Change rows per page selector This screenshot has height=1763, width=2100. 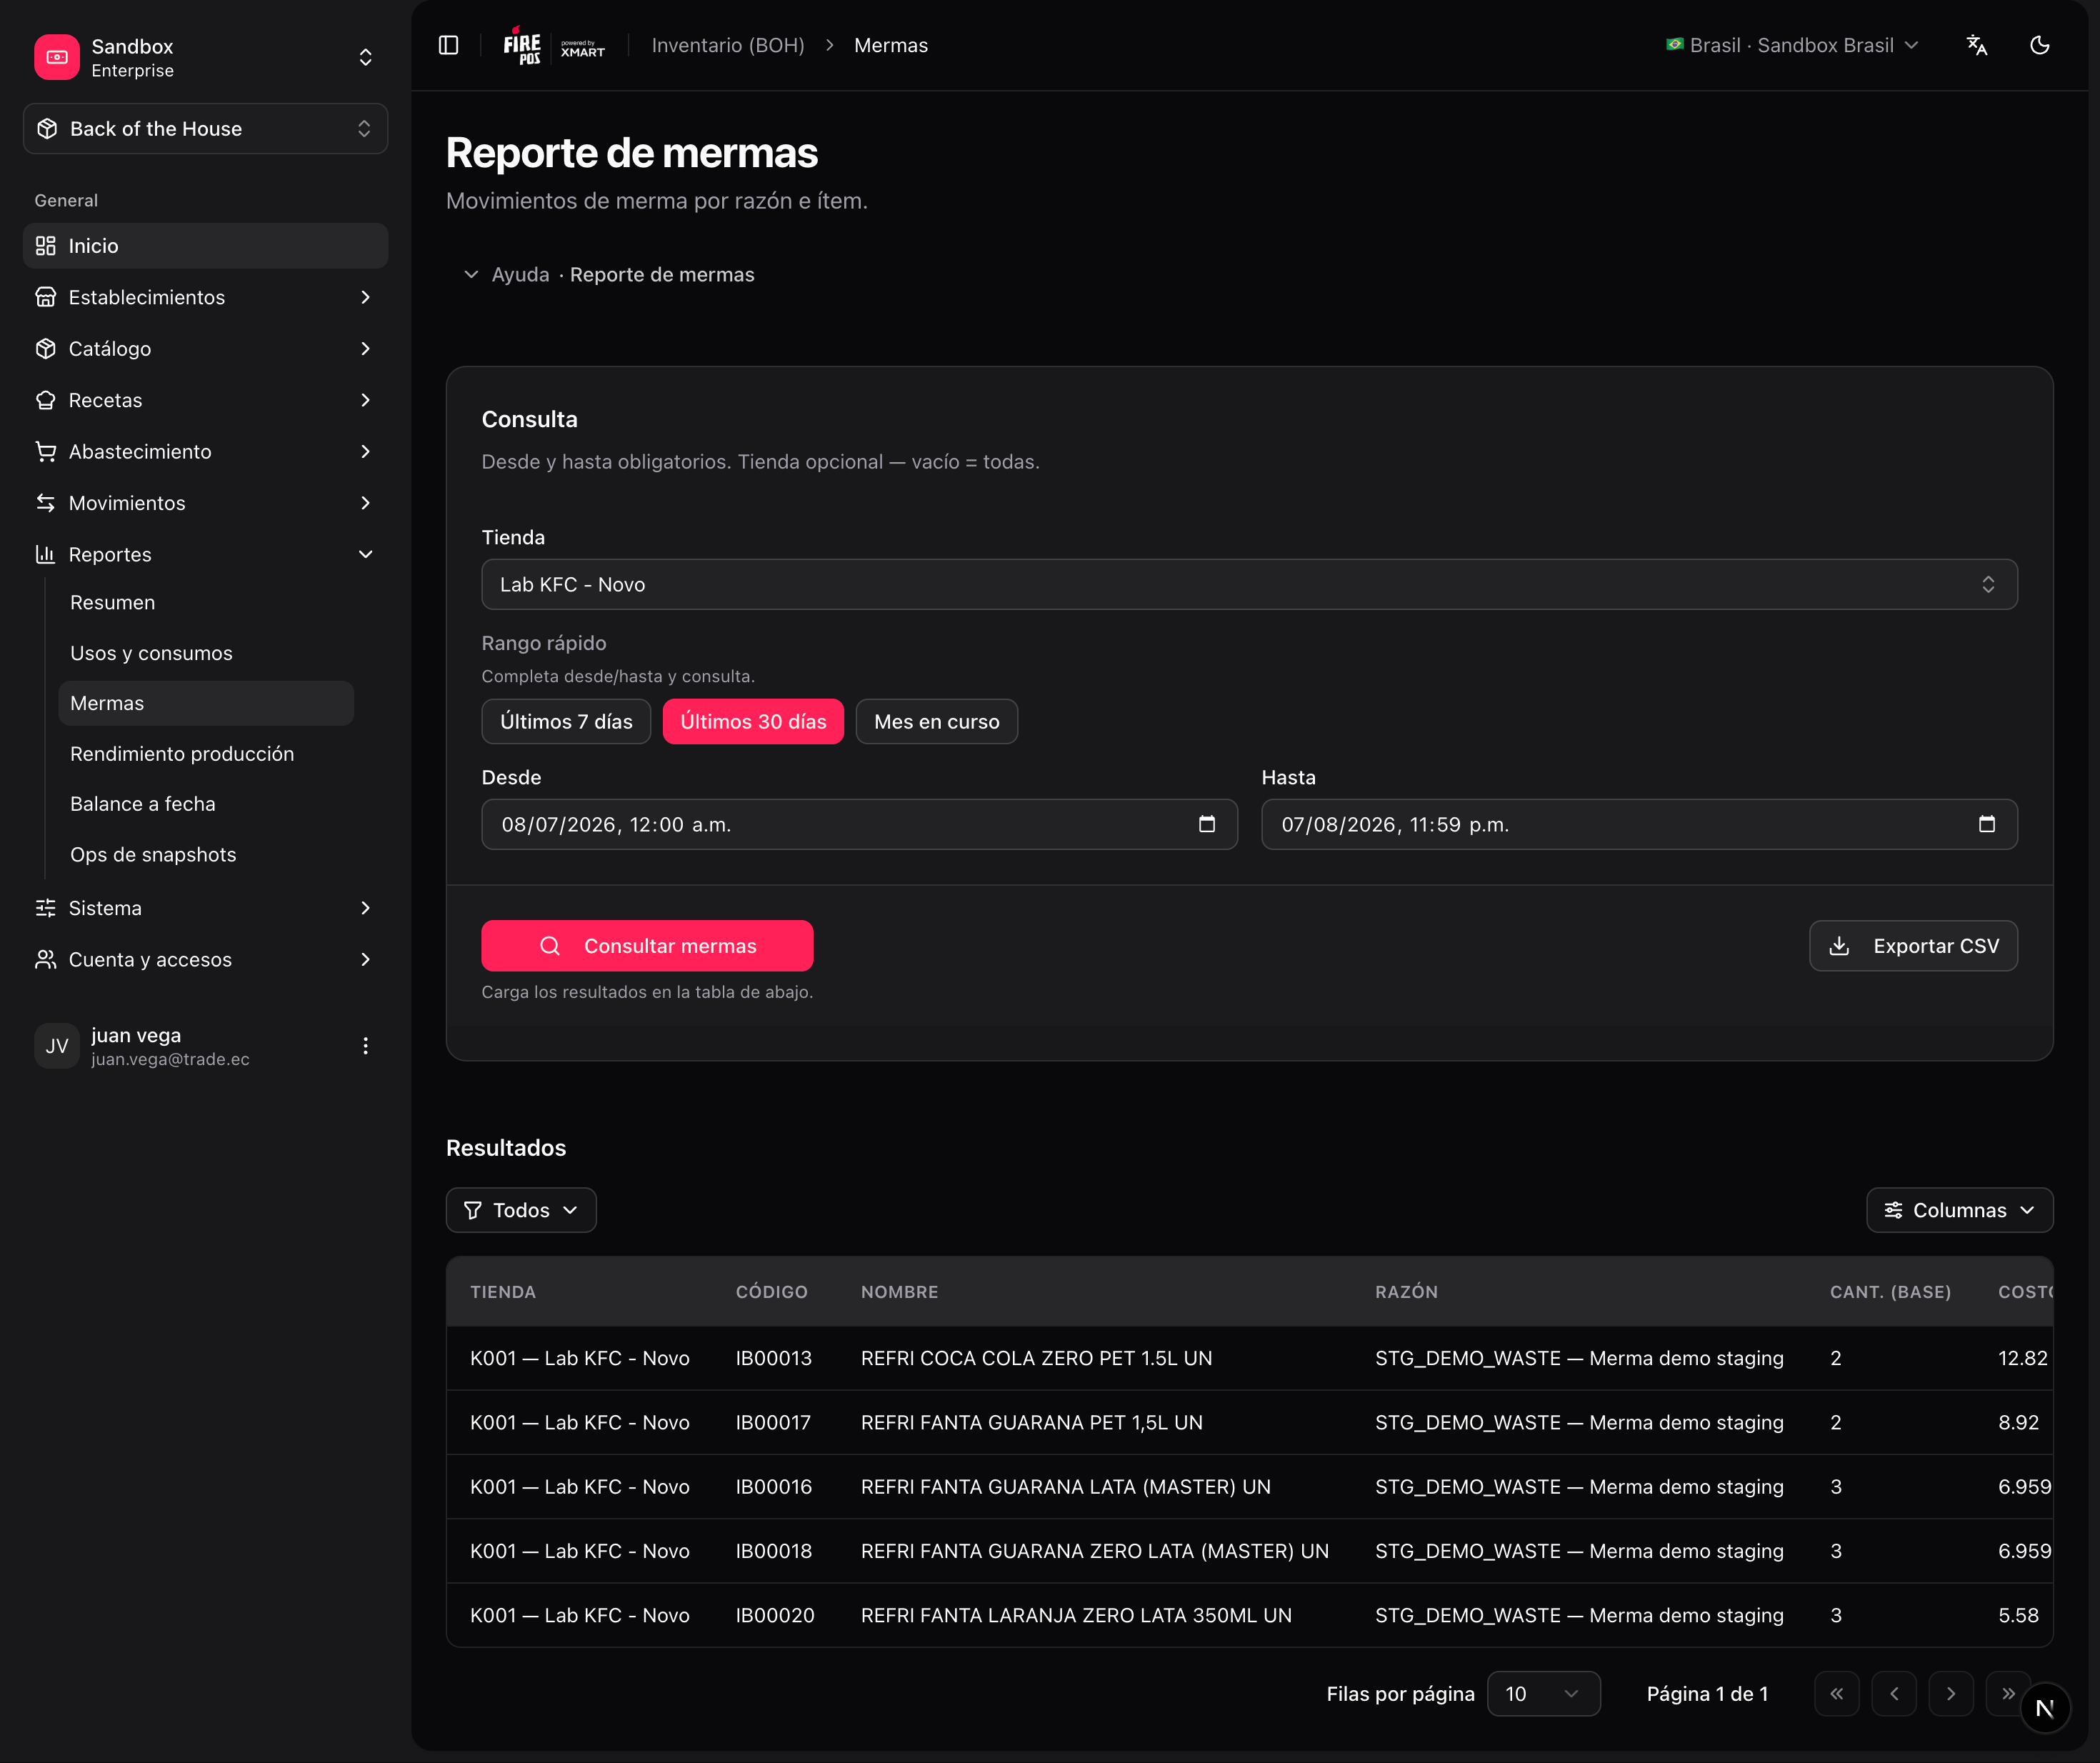coord(1543,1694)
